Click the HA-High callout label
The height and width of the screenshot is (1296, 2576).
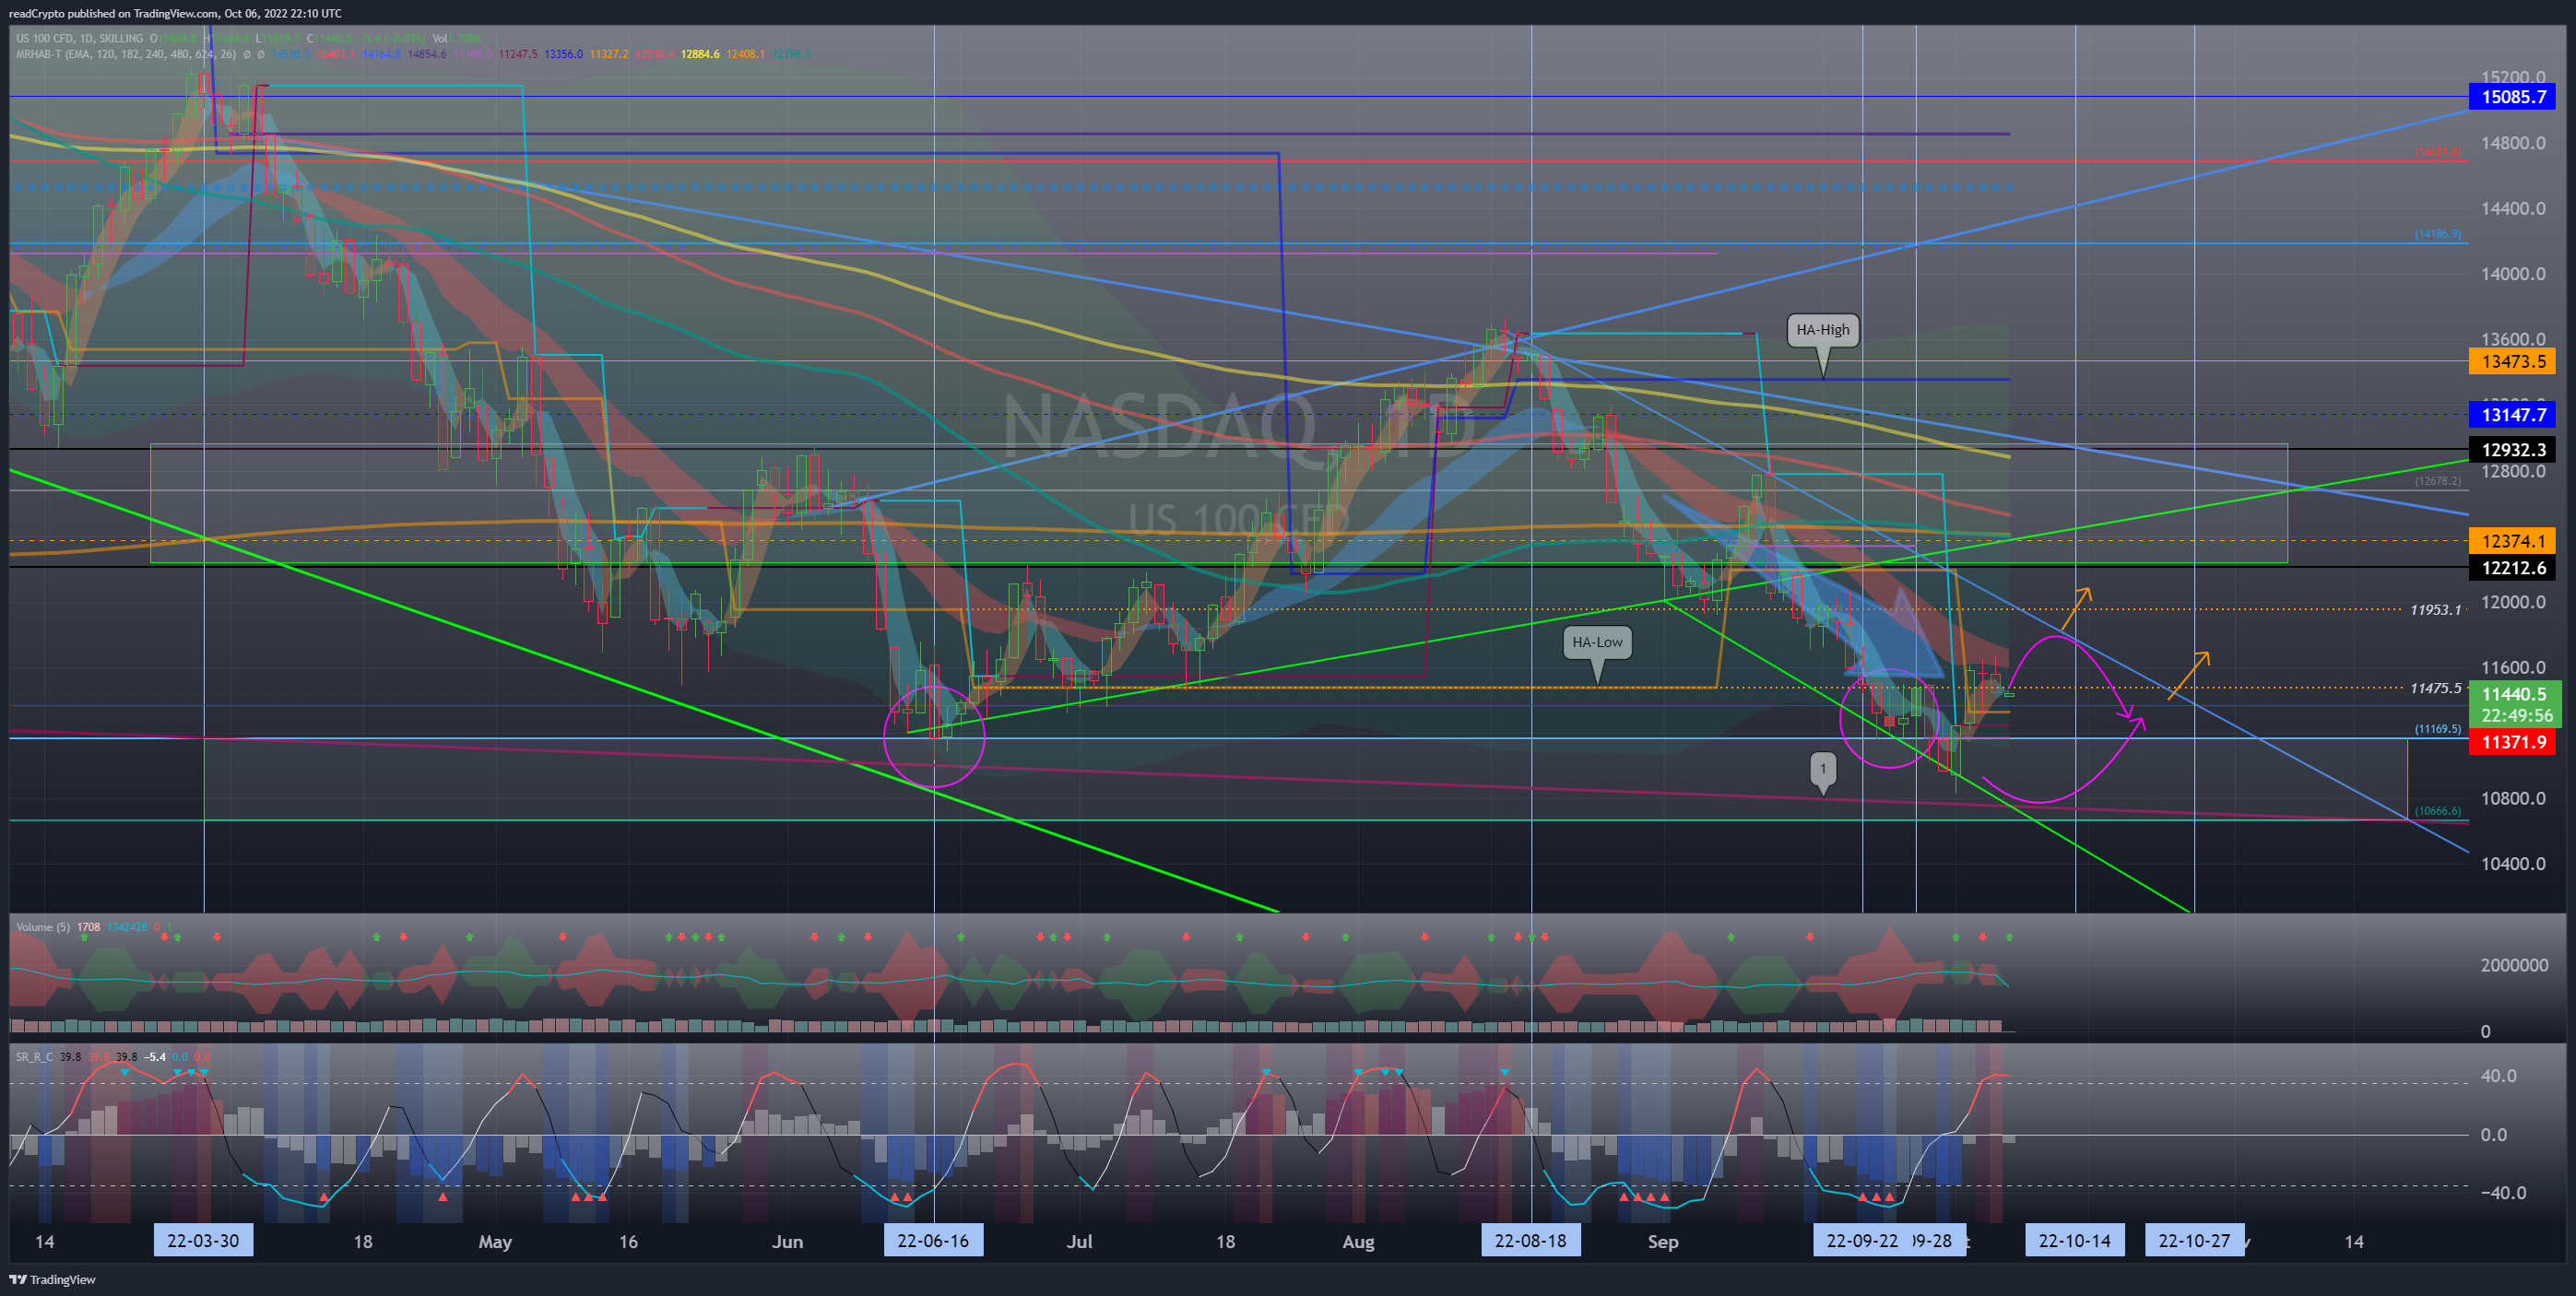tap(1823, 330)
